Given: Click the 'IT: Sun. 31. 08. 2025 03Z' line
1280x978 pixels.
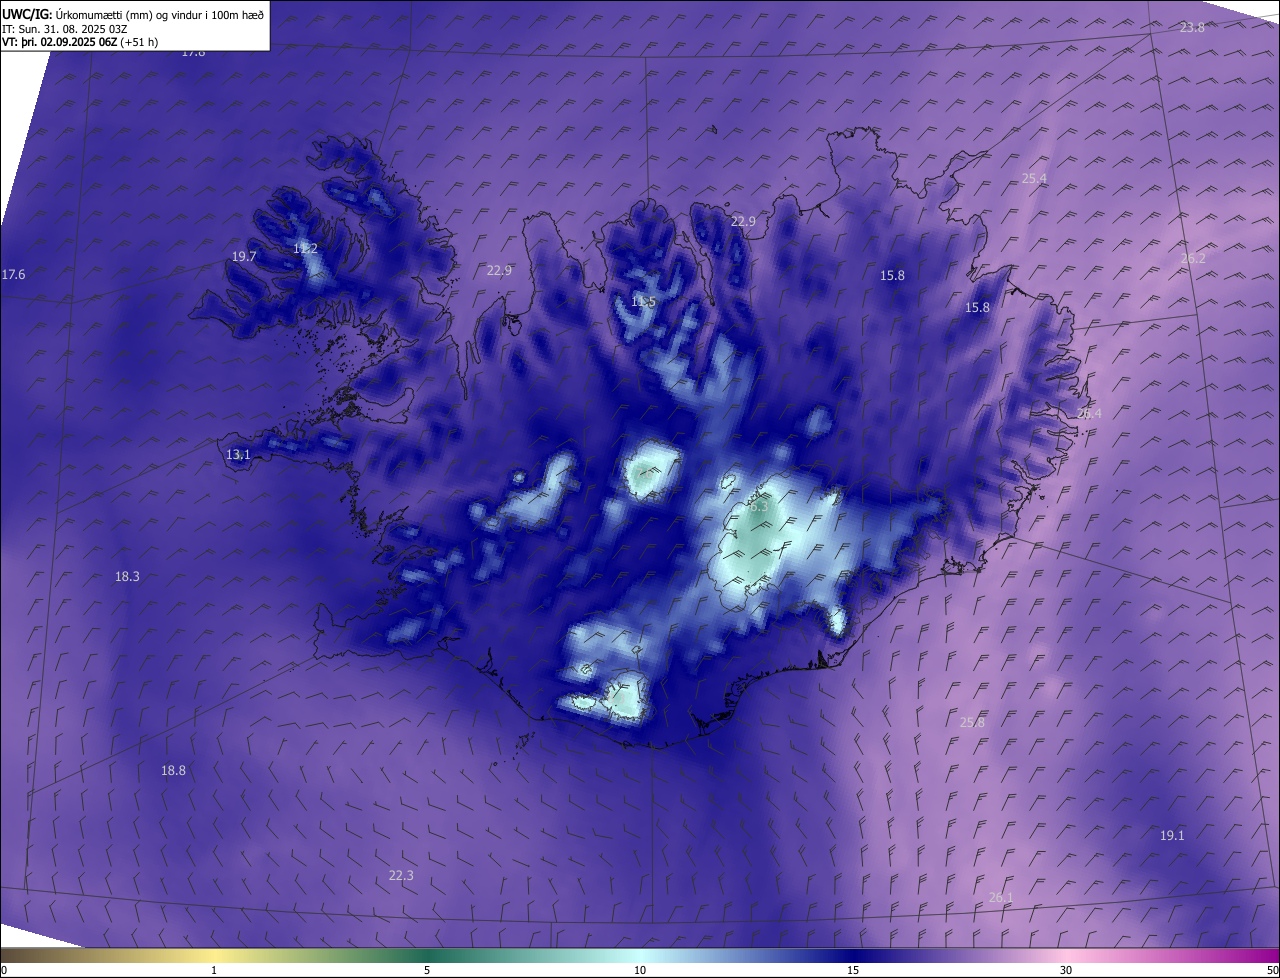Looking at the screenshot, I should (64, 28).
